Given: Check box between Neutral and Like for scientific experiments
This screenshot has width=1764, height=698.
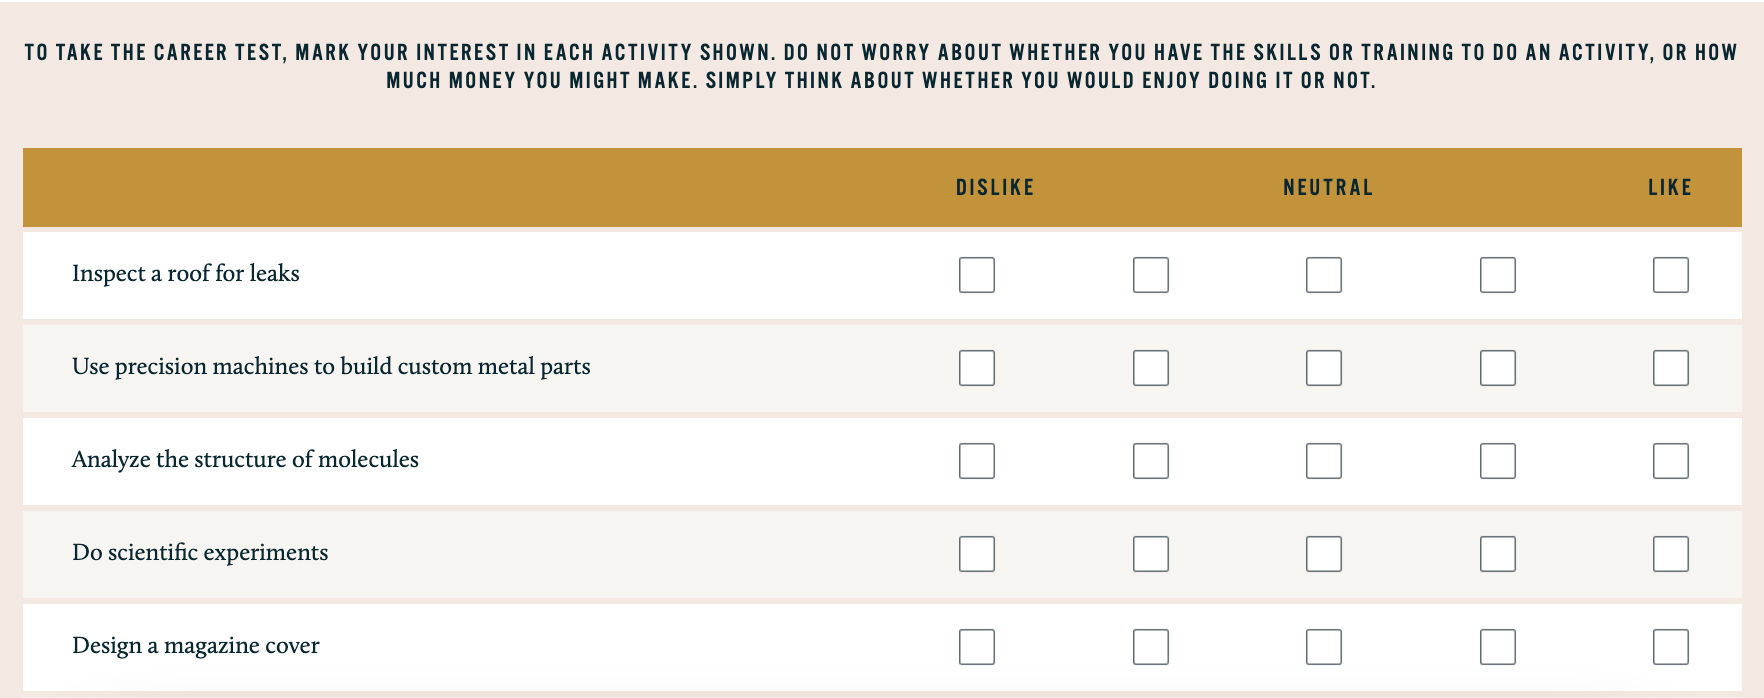Looking at the screenshot, I should [1498, 554].
